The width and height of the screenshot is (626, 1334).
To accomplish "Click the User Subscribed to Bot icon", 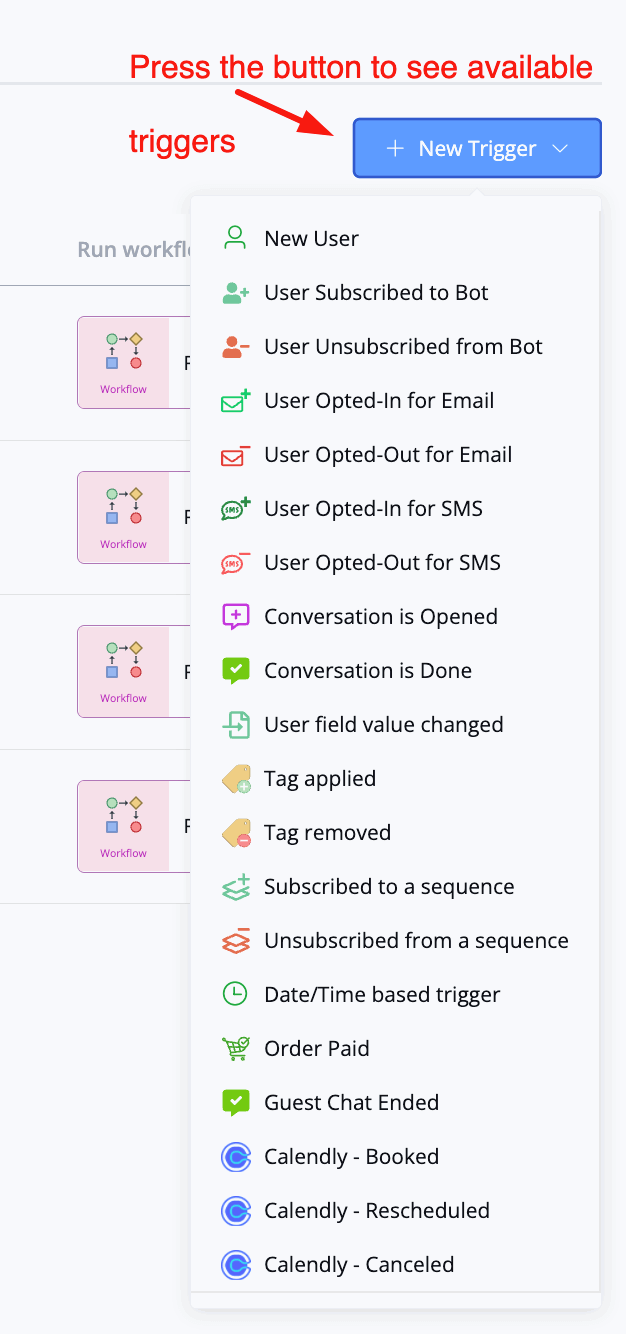I will [x=236, y=293].
